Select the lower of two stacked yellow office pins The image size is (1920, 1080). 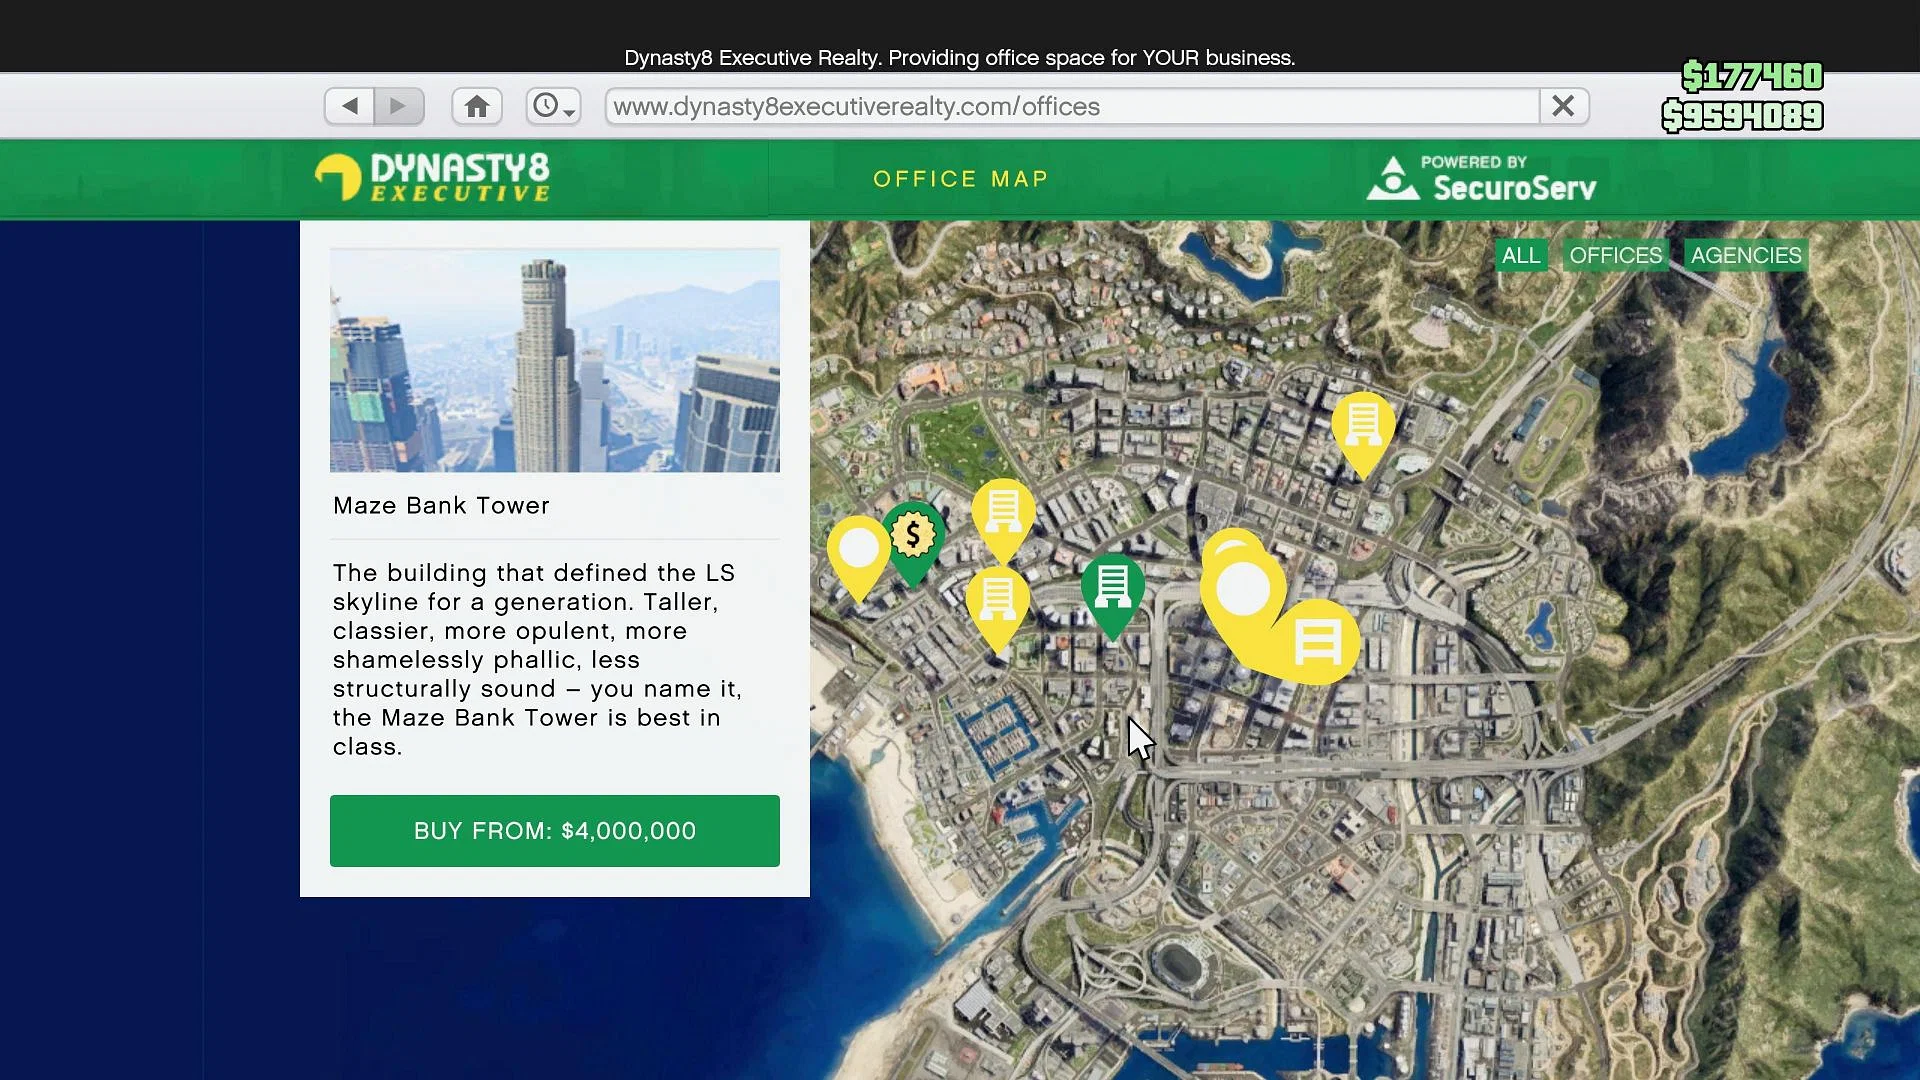pos(997,601)
